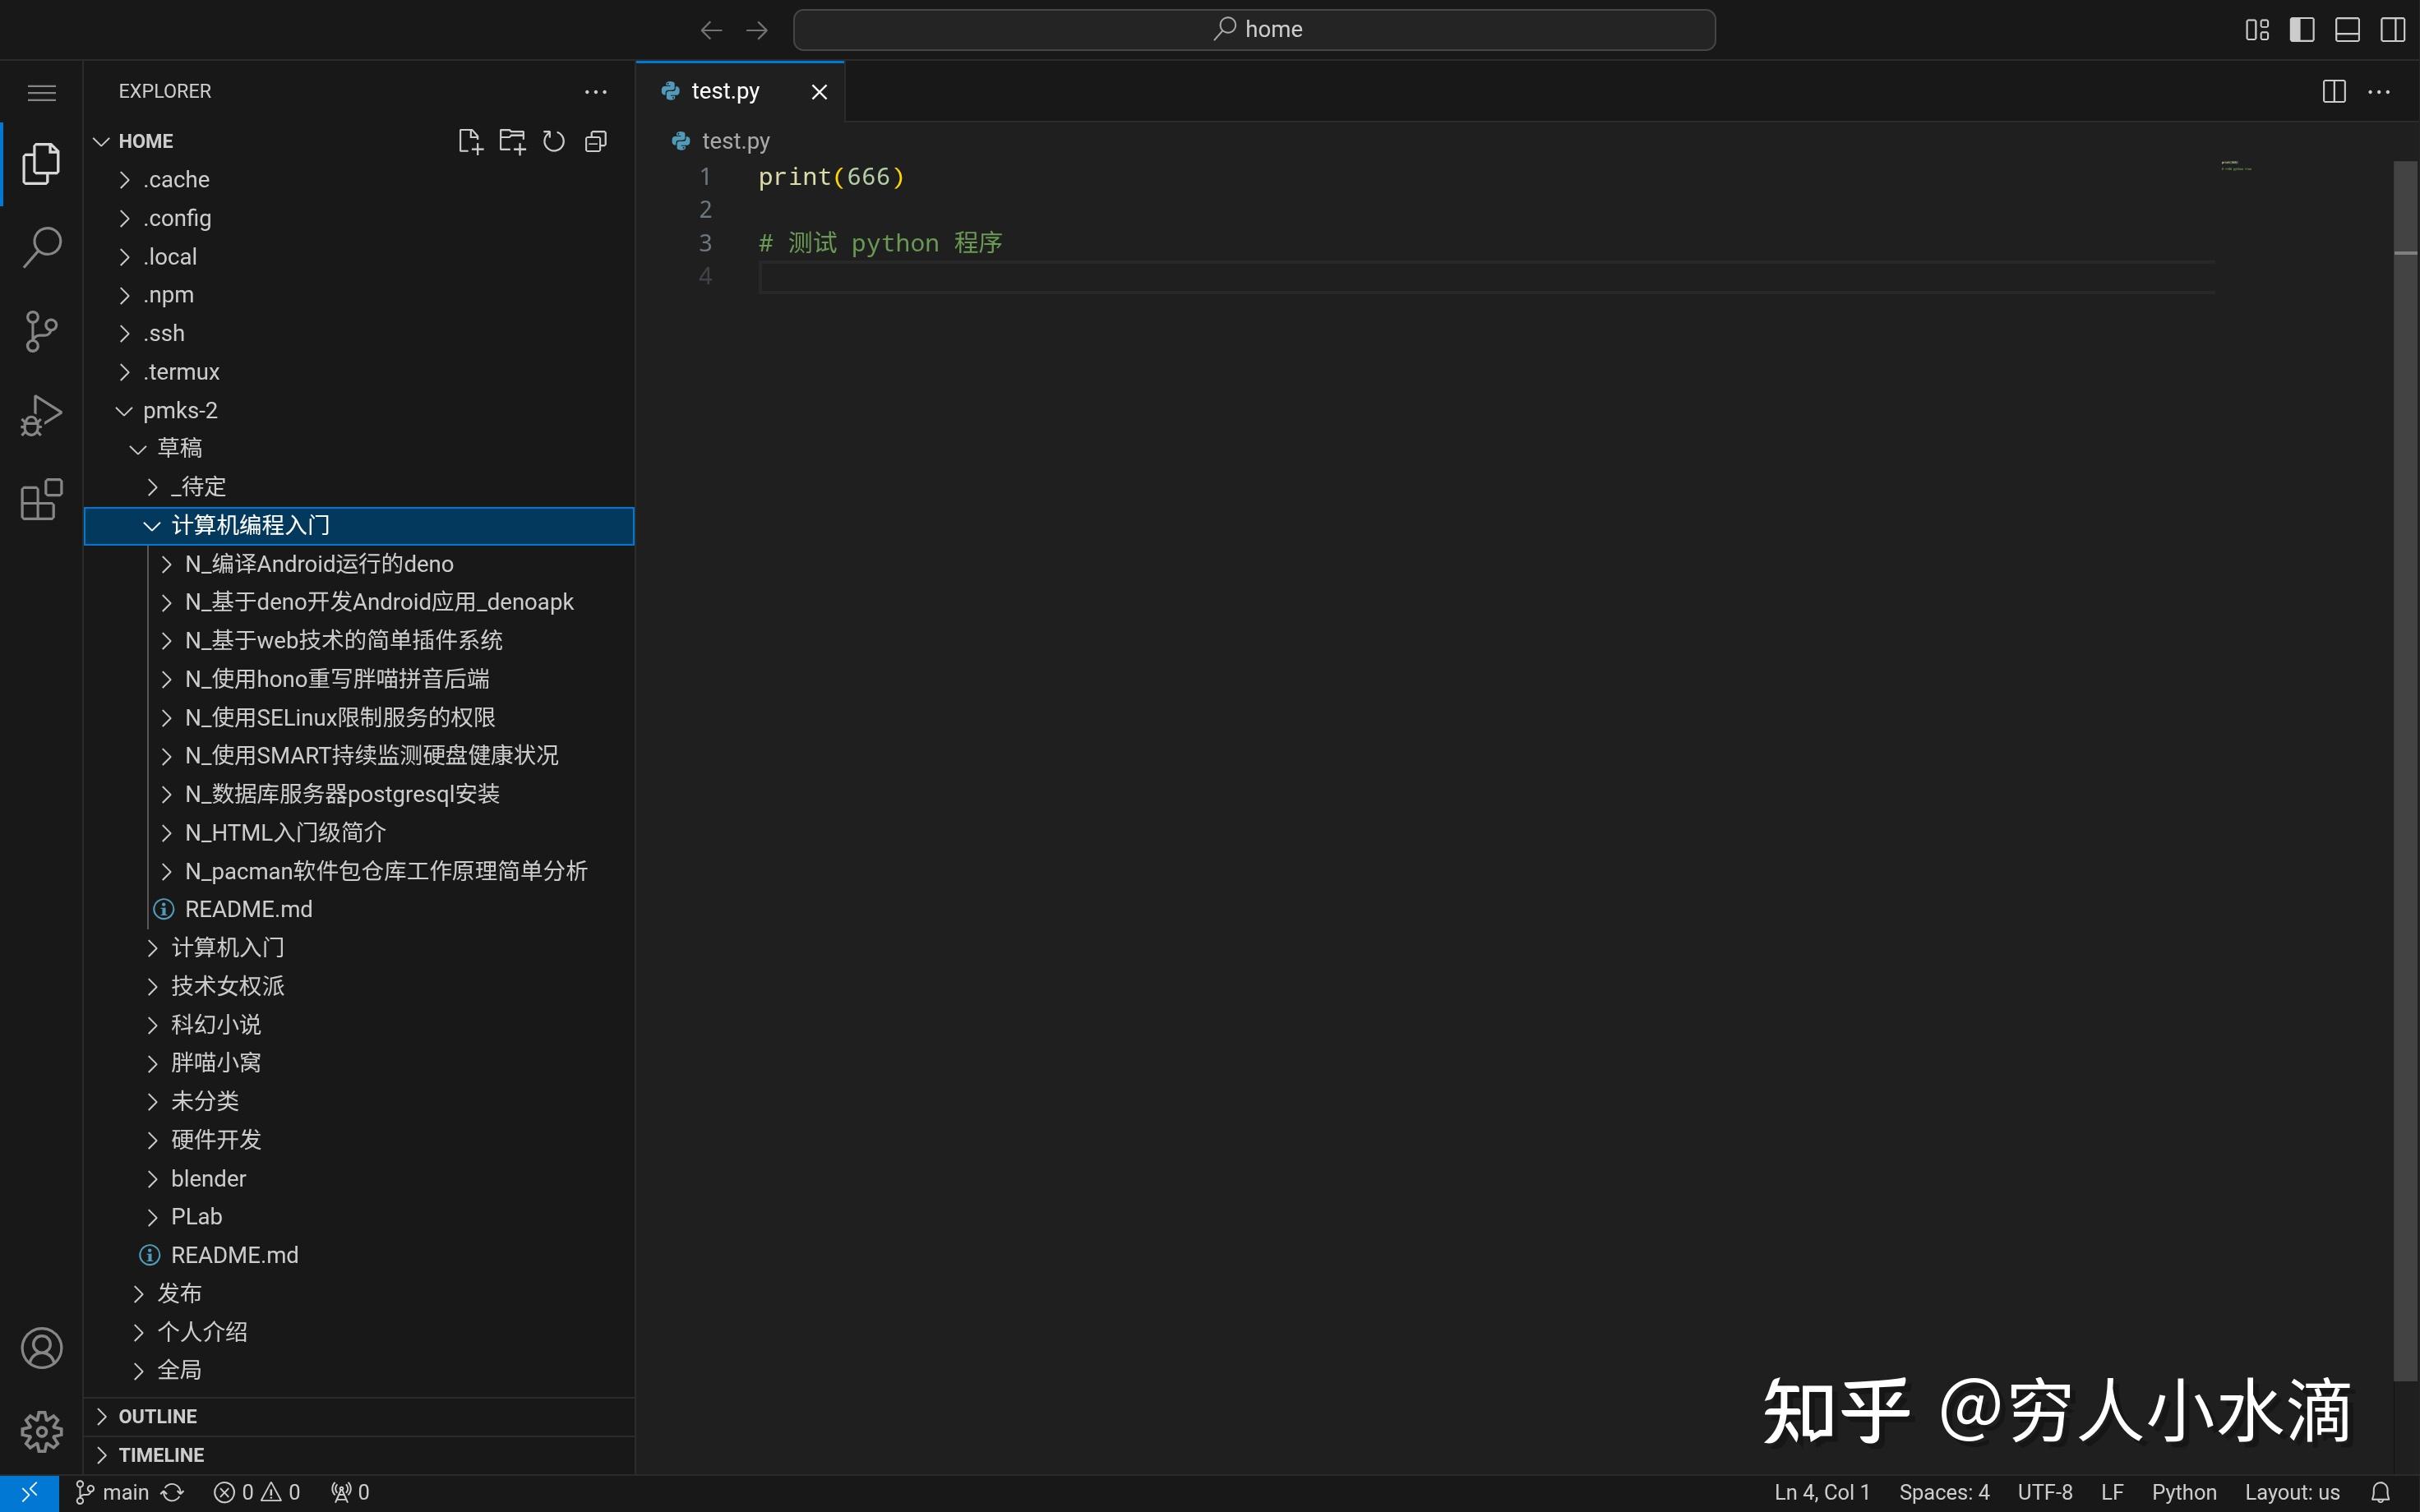2420x1512 pixels.
Task: Refresh the Explorer file tree
Action: (553, 141)
